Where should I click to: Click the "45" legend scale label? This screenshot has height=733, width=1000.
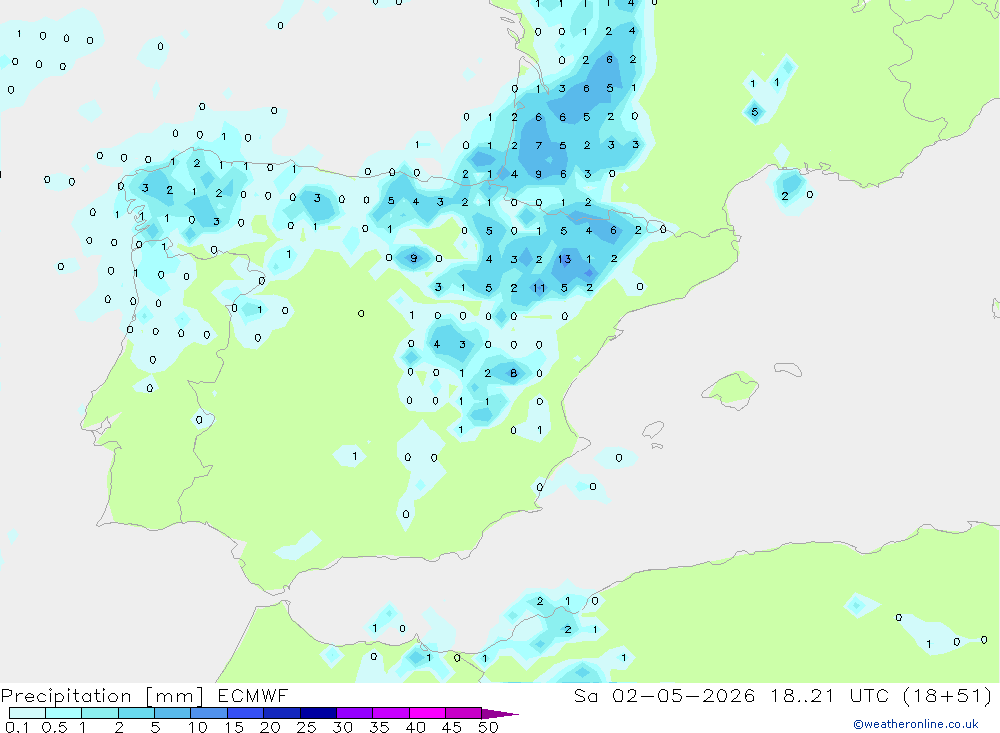pos(452,727)
